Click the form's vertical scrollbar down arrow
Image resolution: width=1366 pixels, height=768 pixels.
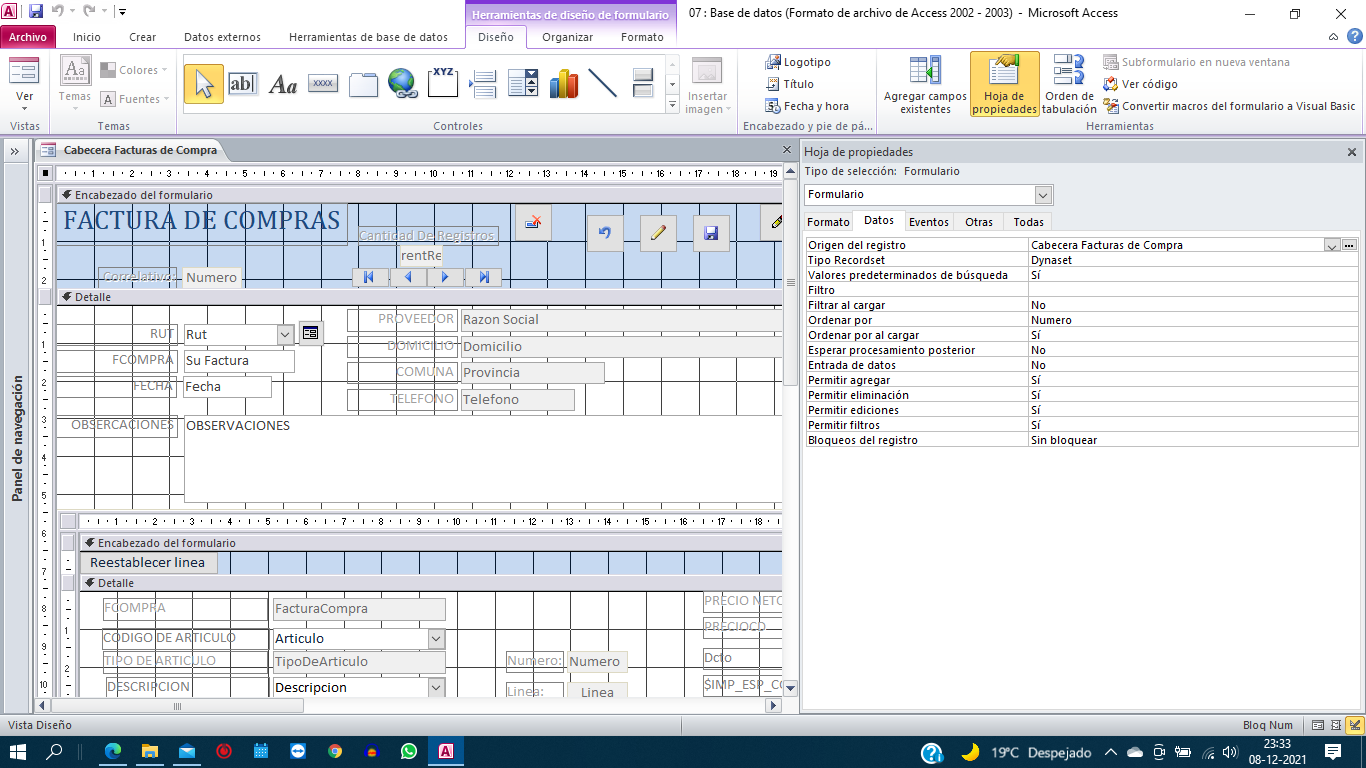pyautogui.click(x=790, y=688)
